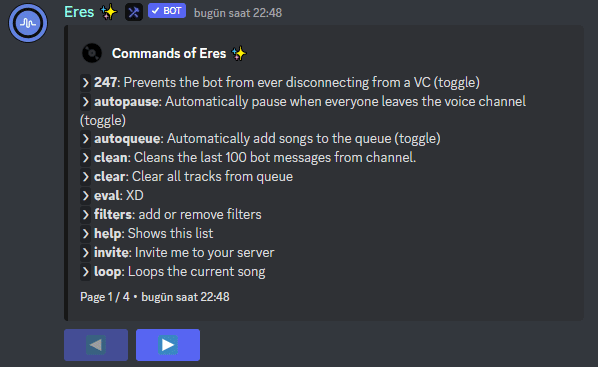The height and width of the screenshot is (367, 598).
Task: Go to next help page arrow button
Action: pos(168,345)
